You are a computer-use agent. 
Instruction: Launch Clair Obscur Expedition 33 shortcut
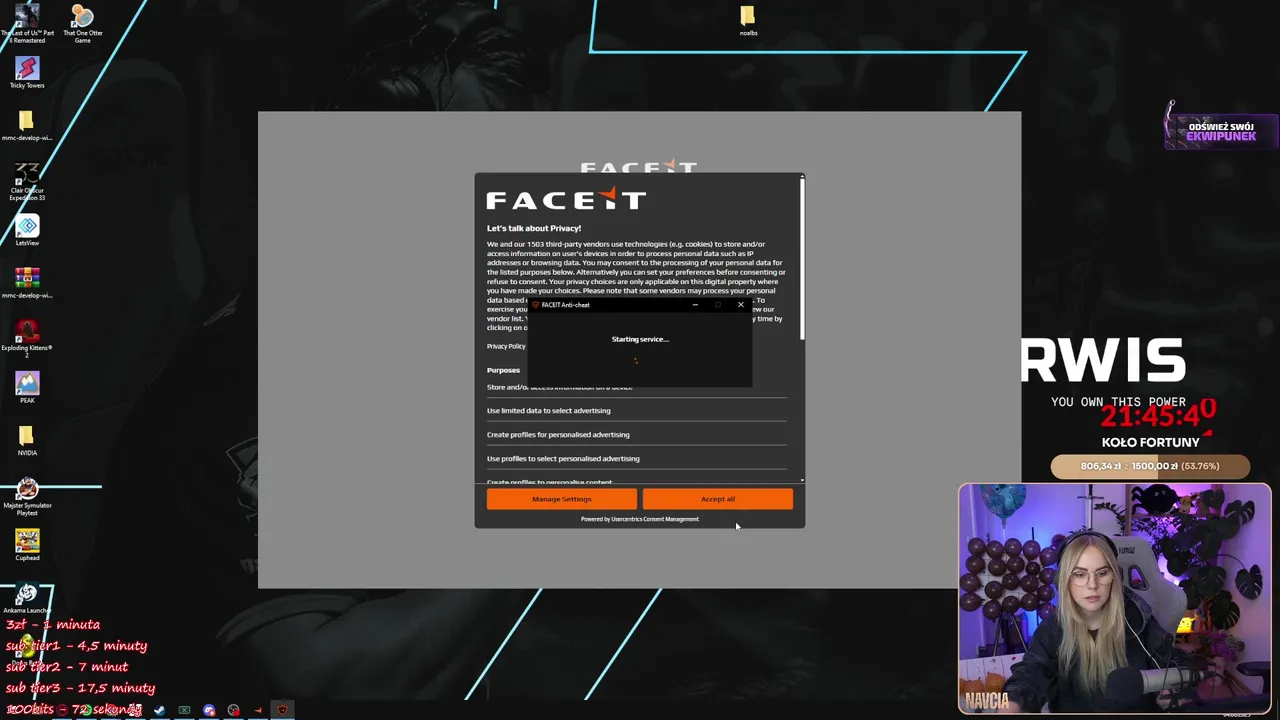coord(27,181)
